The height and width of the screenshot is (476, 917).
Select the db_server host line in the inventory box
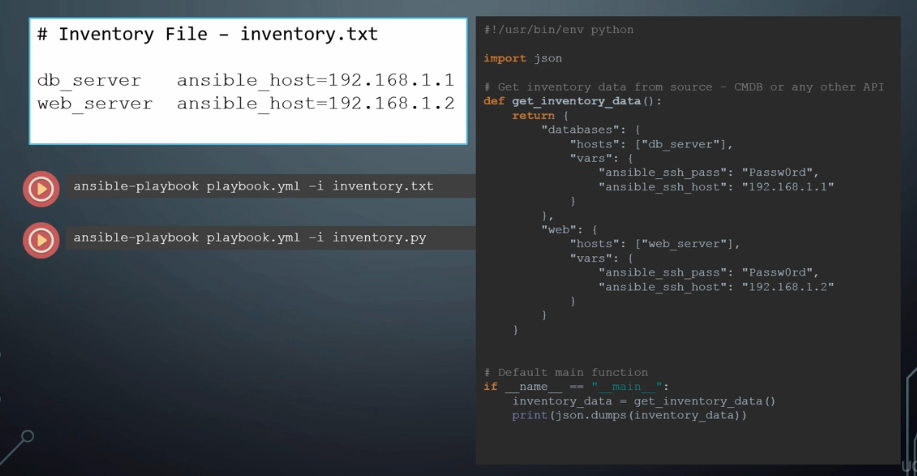tap(246, 80)
